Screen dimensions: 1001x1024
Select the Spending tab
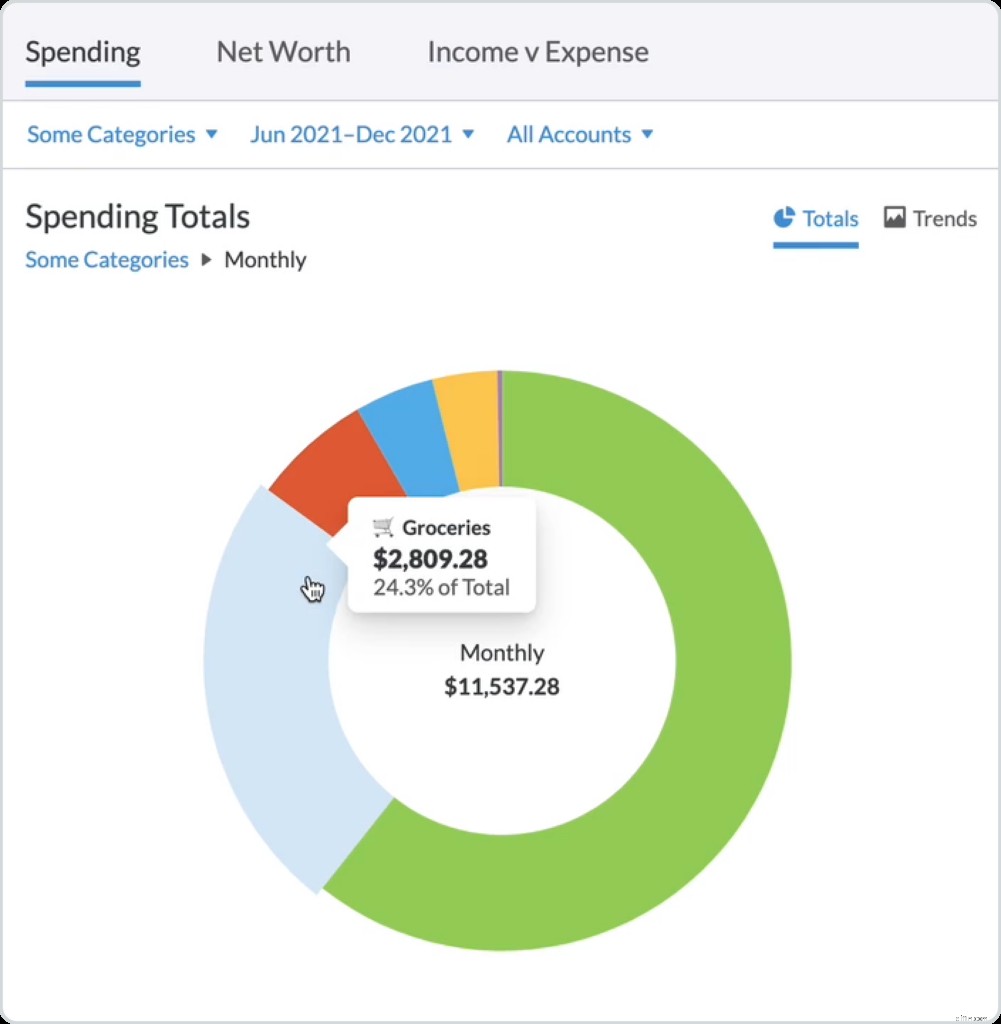[82, 51]
